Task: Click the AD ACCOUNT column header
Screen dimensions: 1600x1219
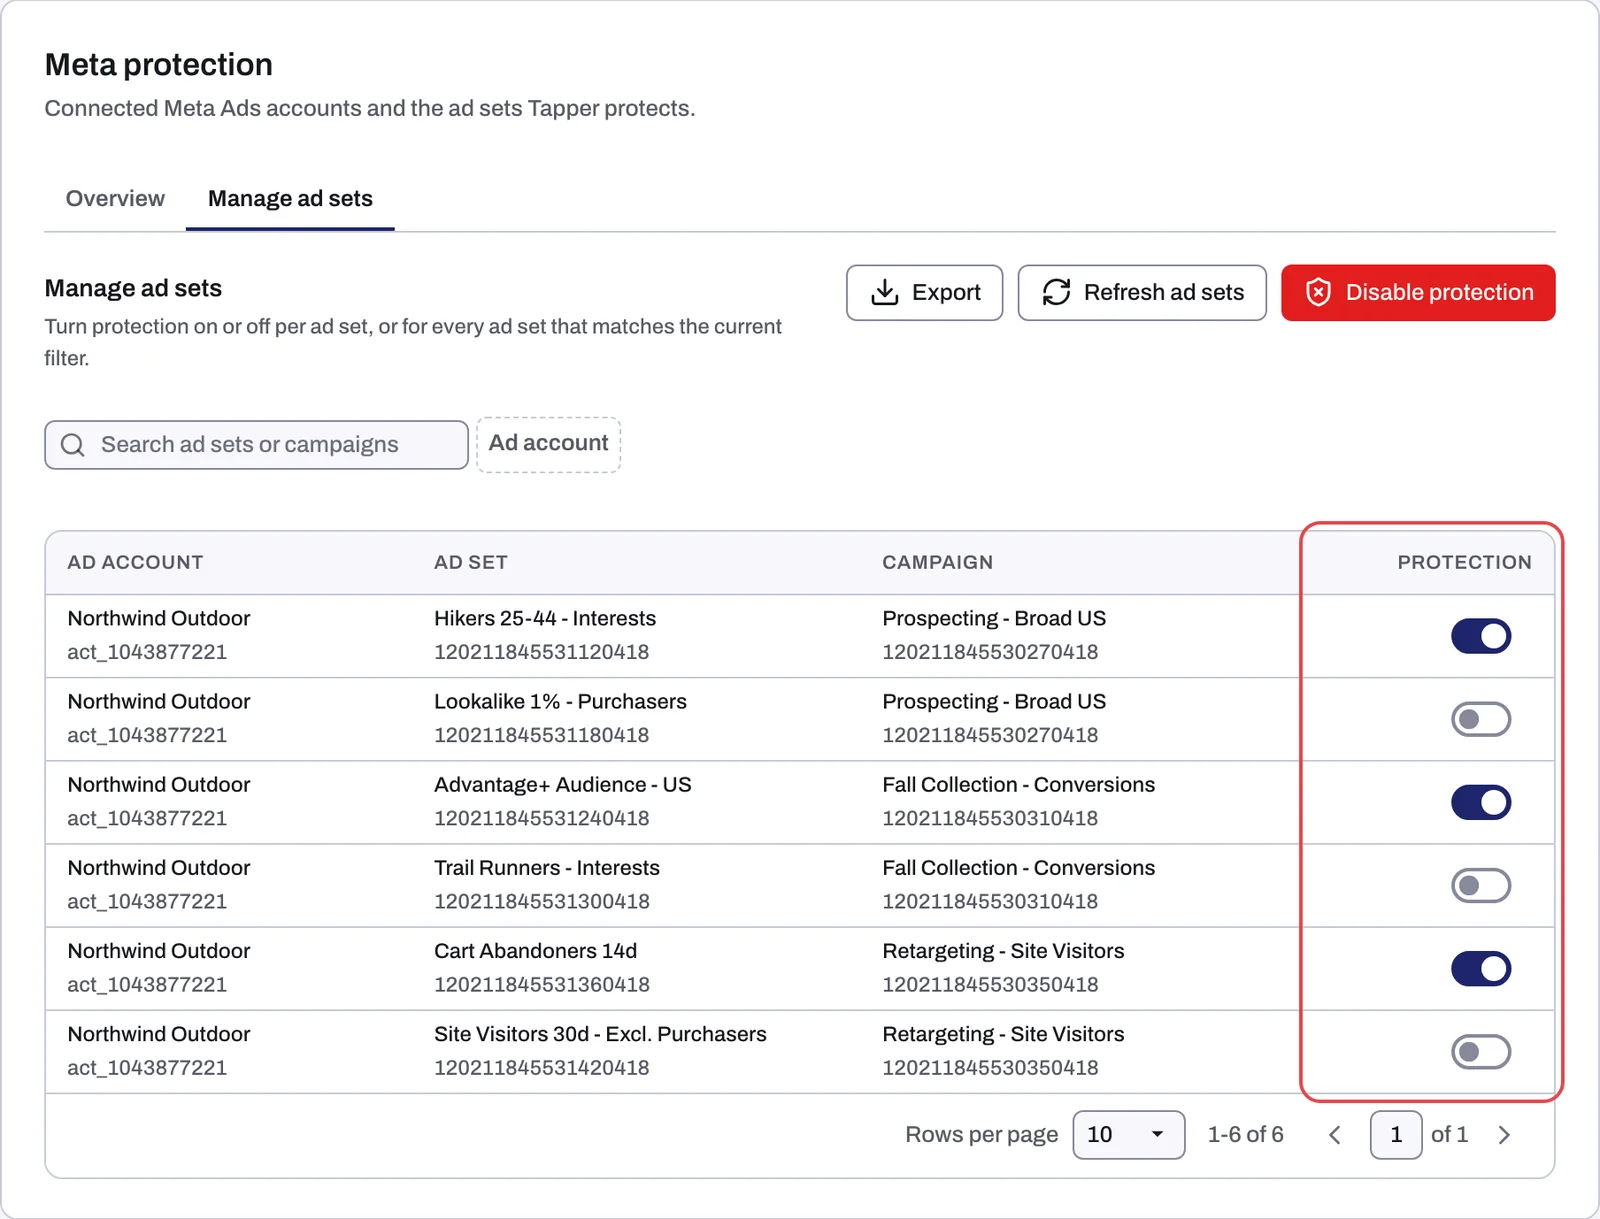Action: pyautogui.click(x=135, y=562)
